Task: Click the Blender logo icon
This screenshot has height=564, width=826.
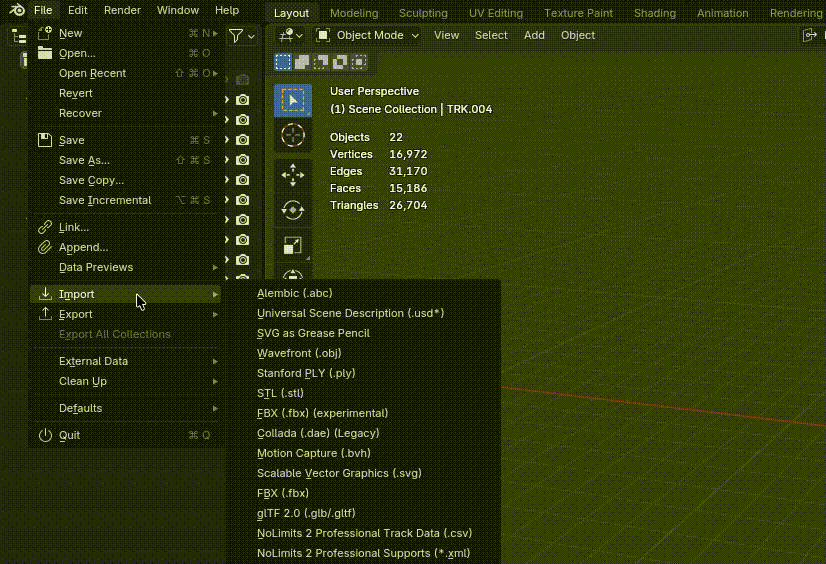Action: click(16, 10)
